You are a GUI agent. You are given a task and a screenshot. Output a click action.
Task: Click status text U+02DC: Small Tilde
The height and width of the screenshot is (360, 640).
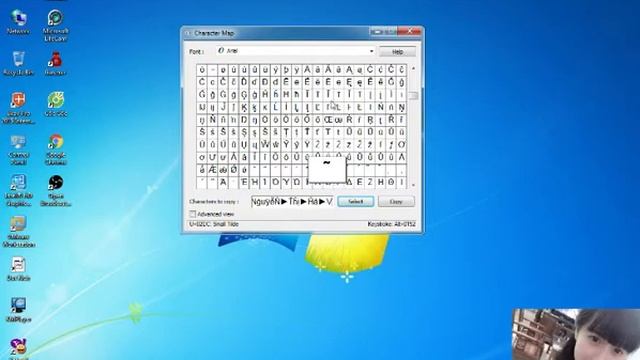pos(214,224)
